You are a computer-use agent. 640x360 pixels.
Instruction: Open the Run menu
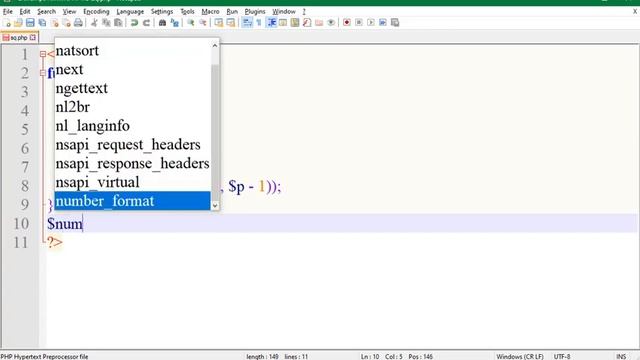point(232,11)
